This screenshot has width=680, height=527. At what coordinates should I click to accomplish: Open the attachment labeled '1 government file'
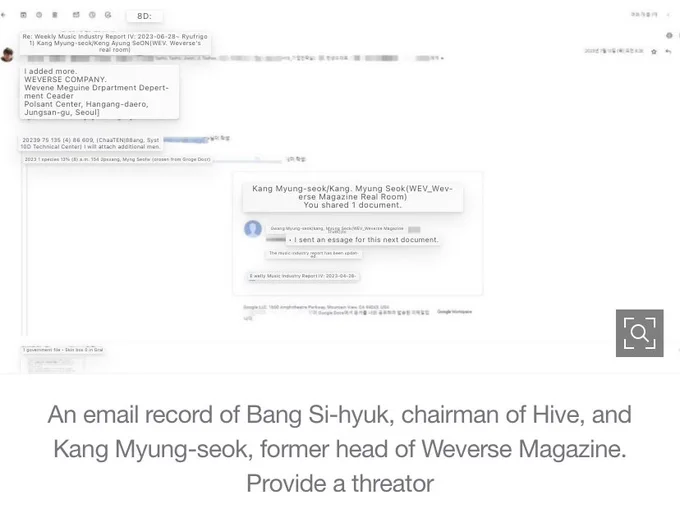pos(63,350)
